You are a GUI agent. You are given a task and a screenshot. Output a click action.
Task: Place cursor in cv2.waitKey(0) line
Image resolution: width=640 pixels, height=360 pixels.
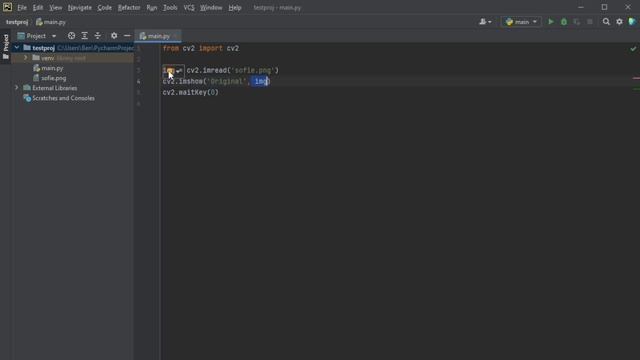[191, 93]
